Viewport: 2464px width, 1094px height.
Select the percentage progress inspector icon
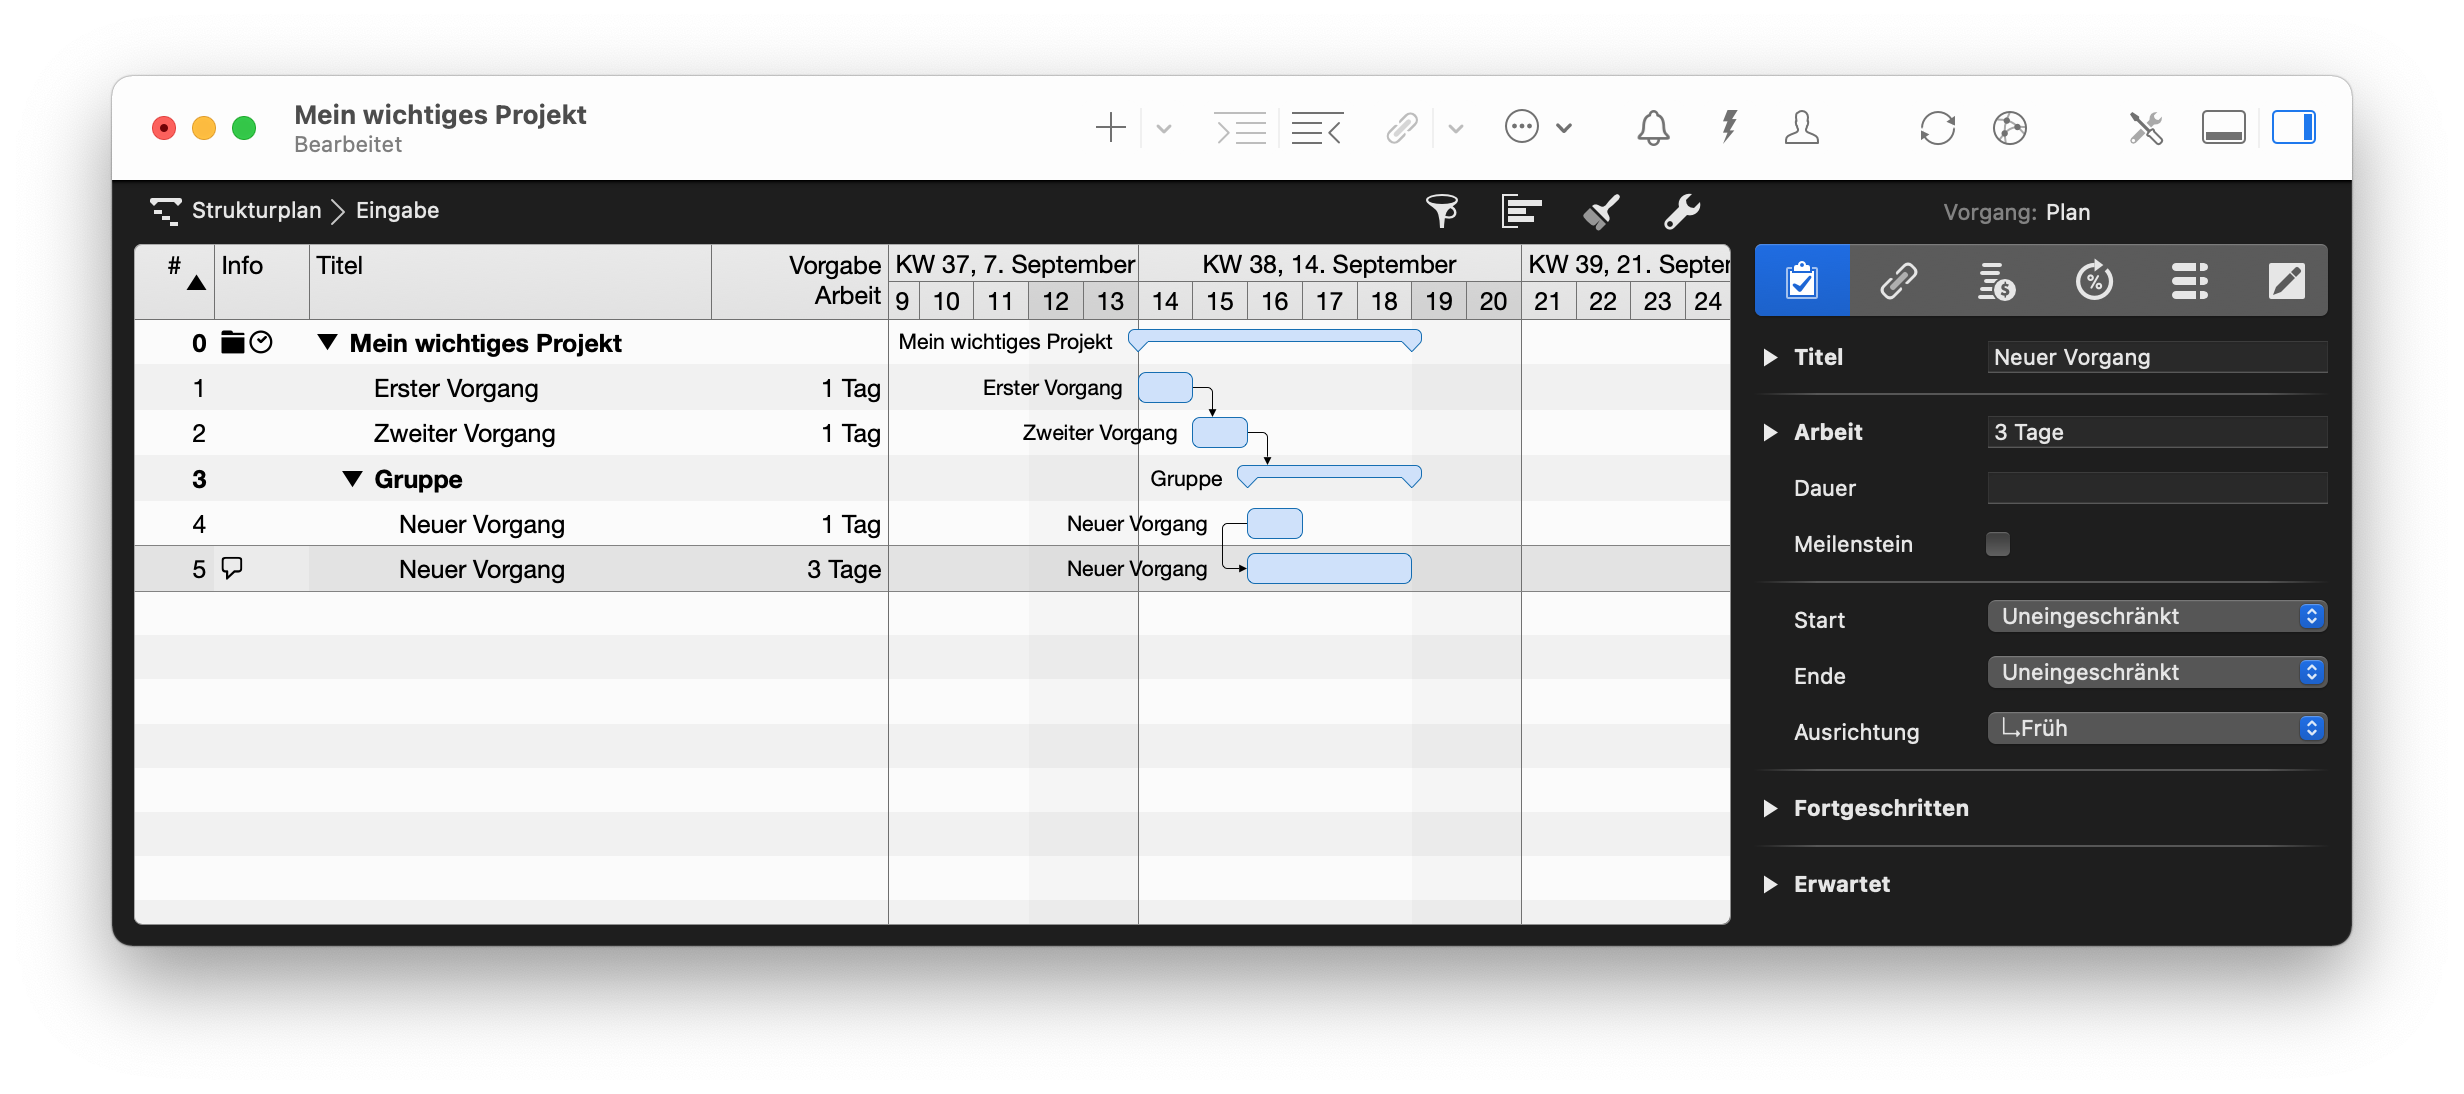2095,280
